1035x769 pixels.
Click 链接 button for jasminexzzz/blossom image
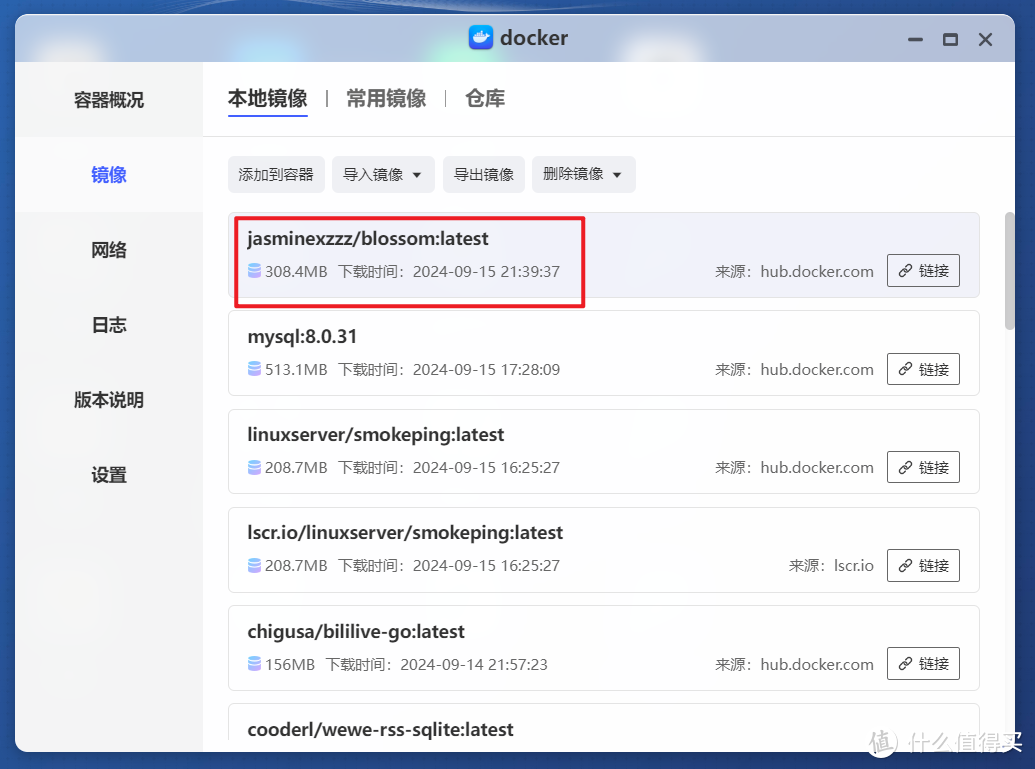pyautogui.click(x=923, y=270)
